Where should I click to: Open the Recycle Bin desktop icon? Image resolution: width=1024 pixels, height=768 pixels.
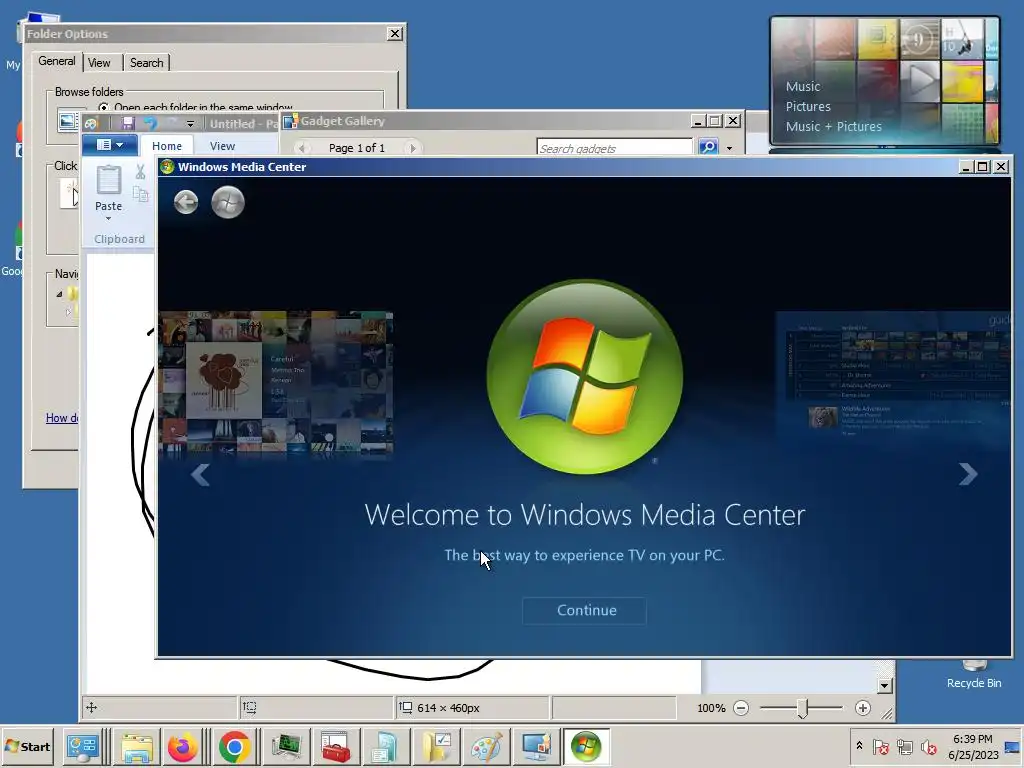(974, 673)
